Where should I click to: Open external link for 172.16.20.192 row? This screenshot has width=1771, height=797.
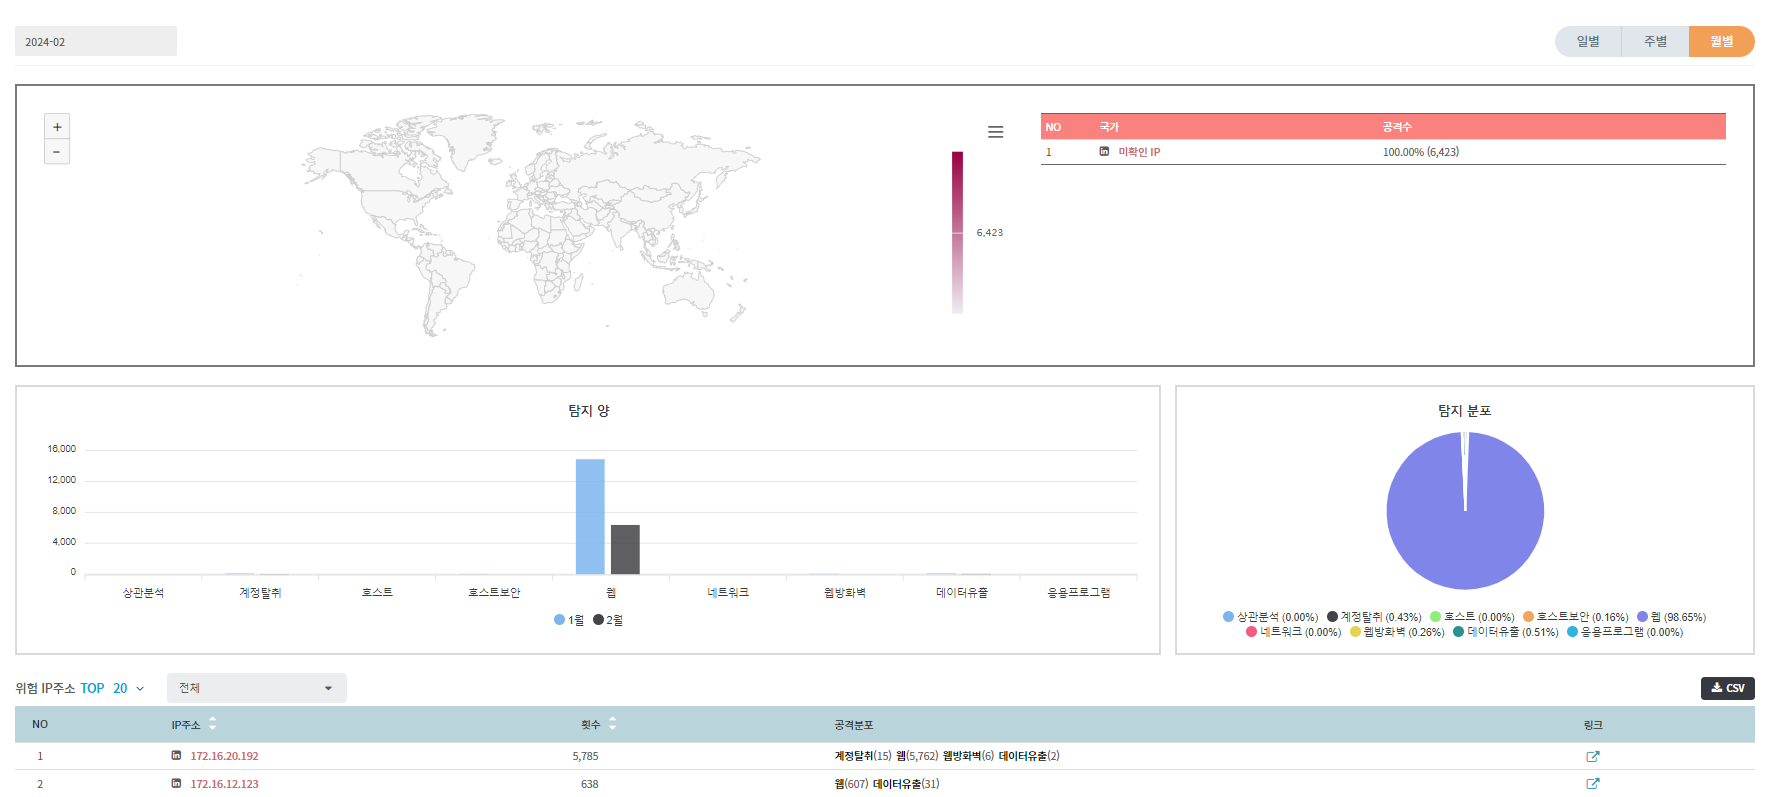click(1592, 757)
